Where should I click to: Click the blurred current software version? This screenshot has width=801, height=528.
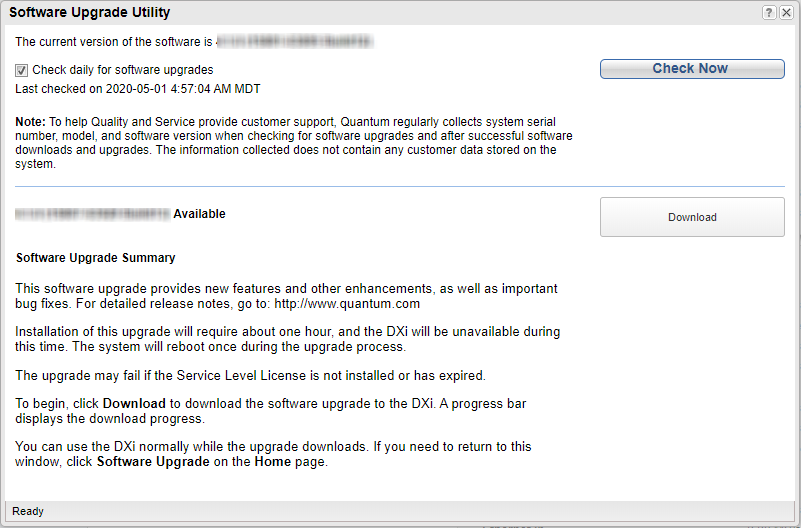(295, 42)
